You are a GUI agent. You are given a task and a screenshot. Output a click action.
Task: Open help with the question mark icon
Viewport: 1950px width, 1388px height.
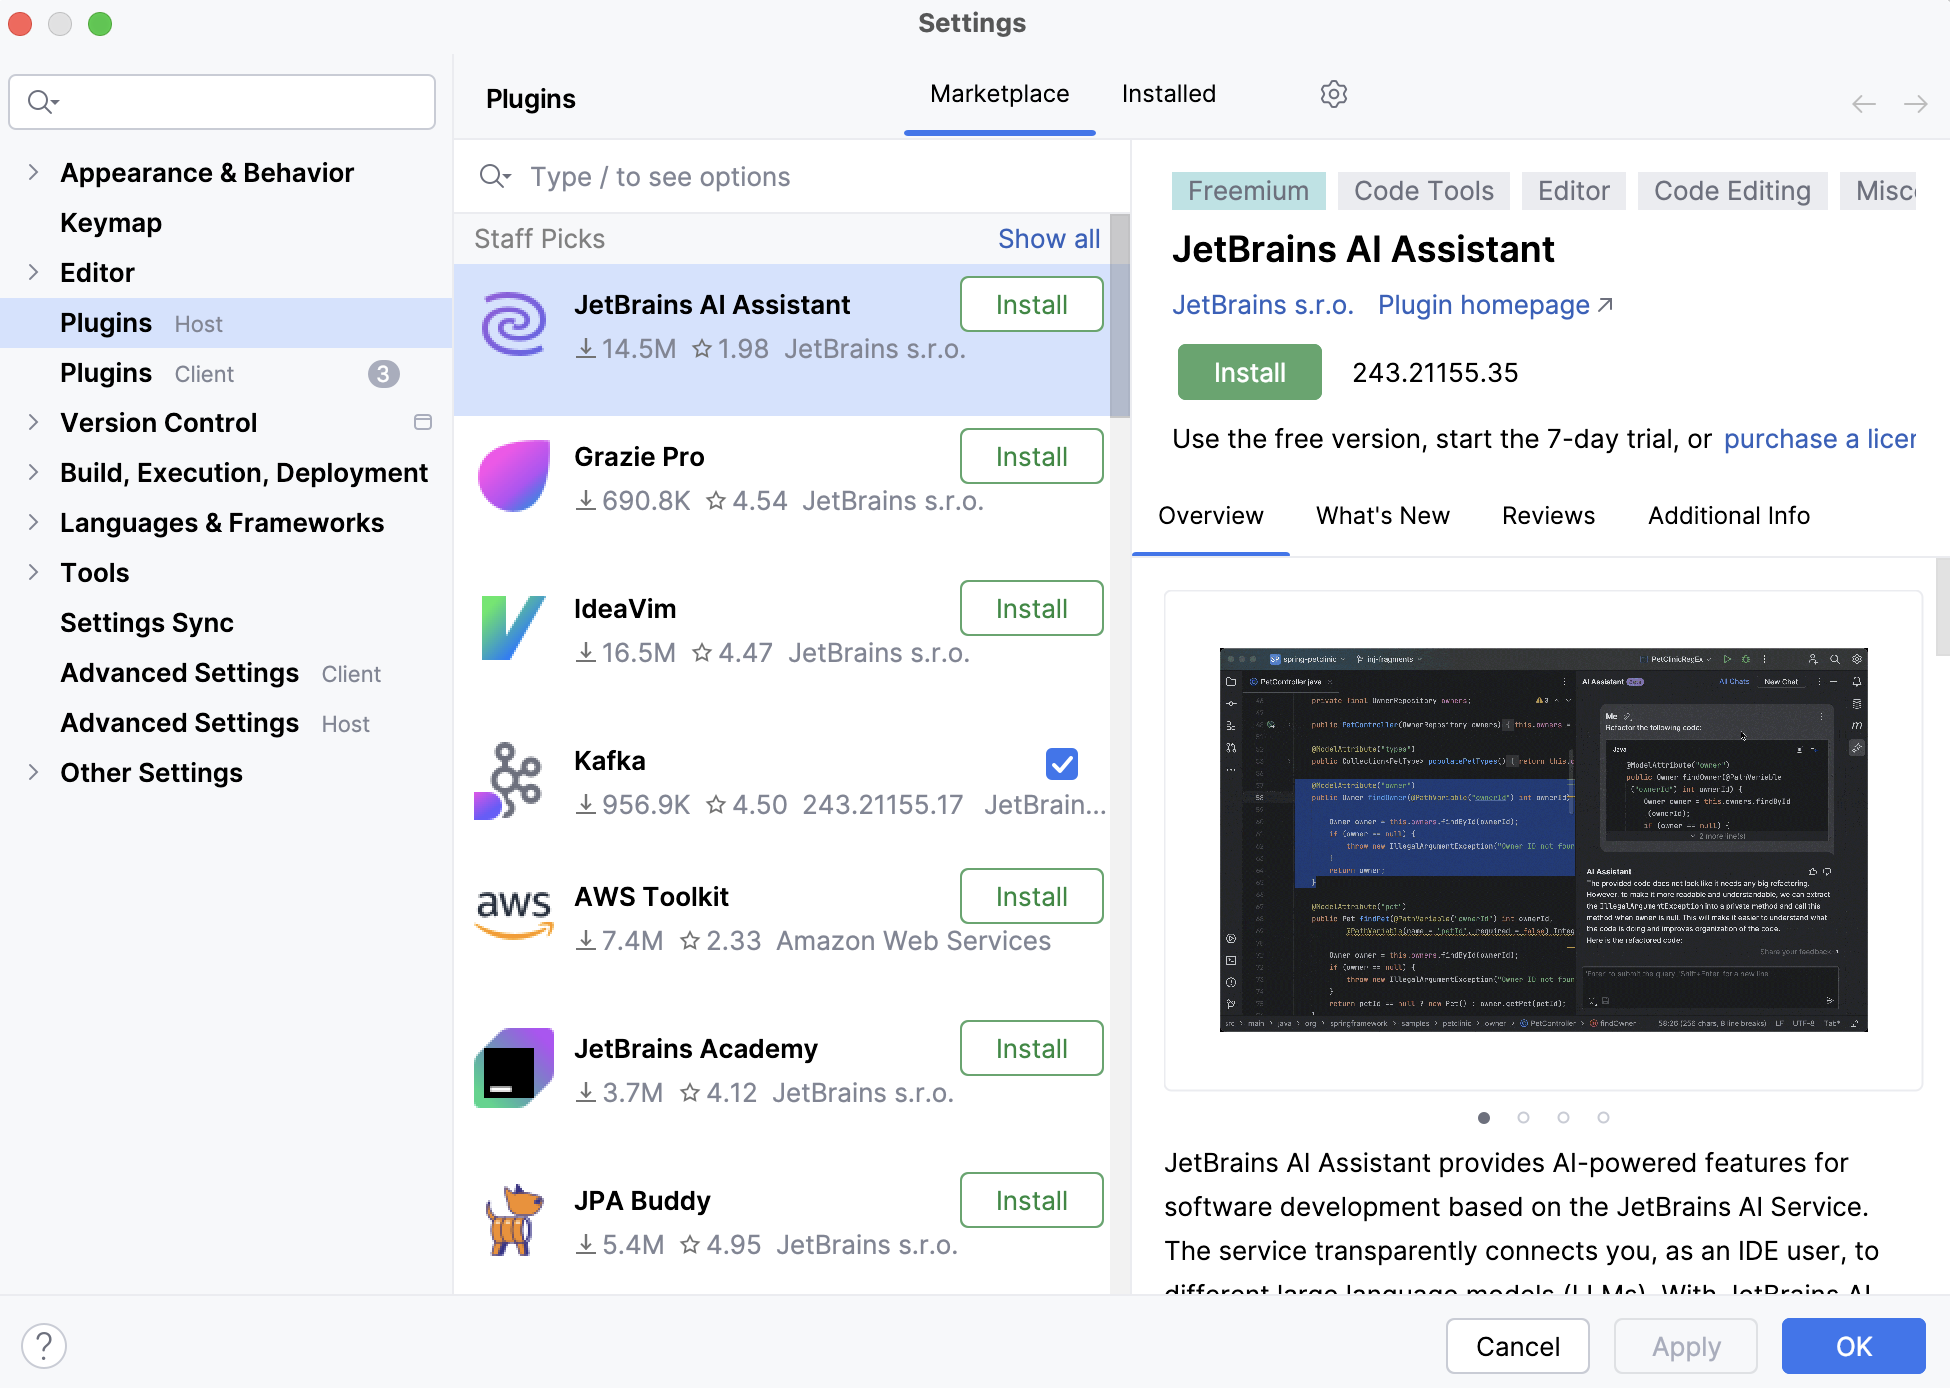pos(44,1346)
